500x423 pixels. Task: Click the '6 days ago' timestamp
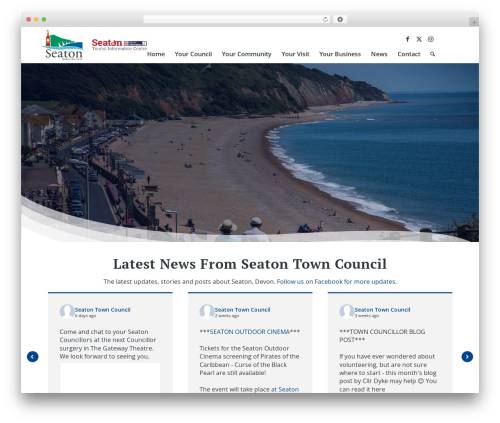pos(85,316)
